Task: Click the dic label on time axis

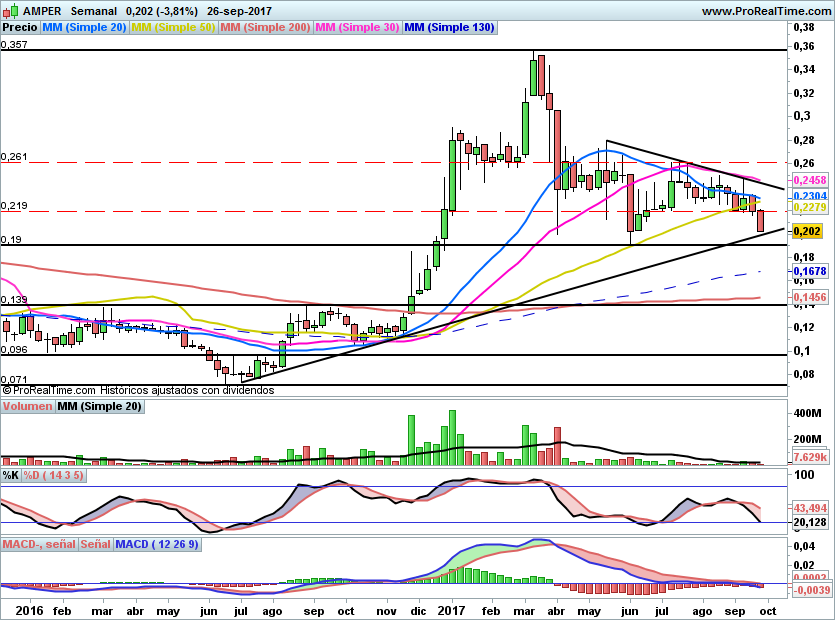Action: click(x=418, y=611)
